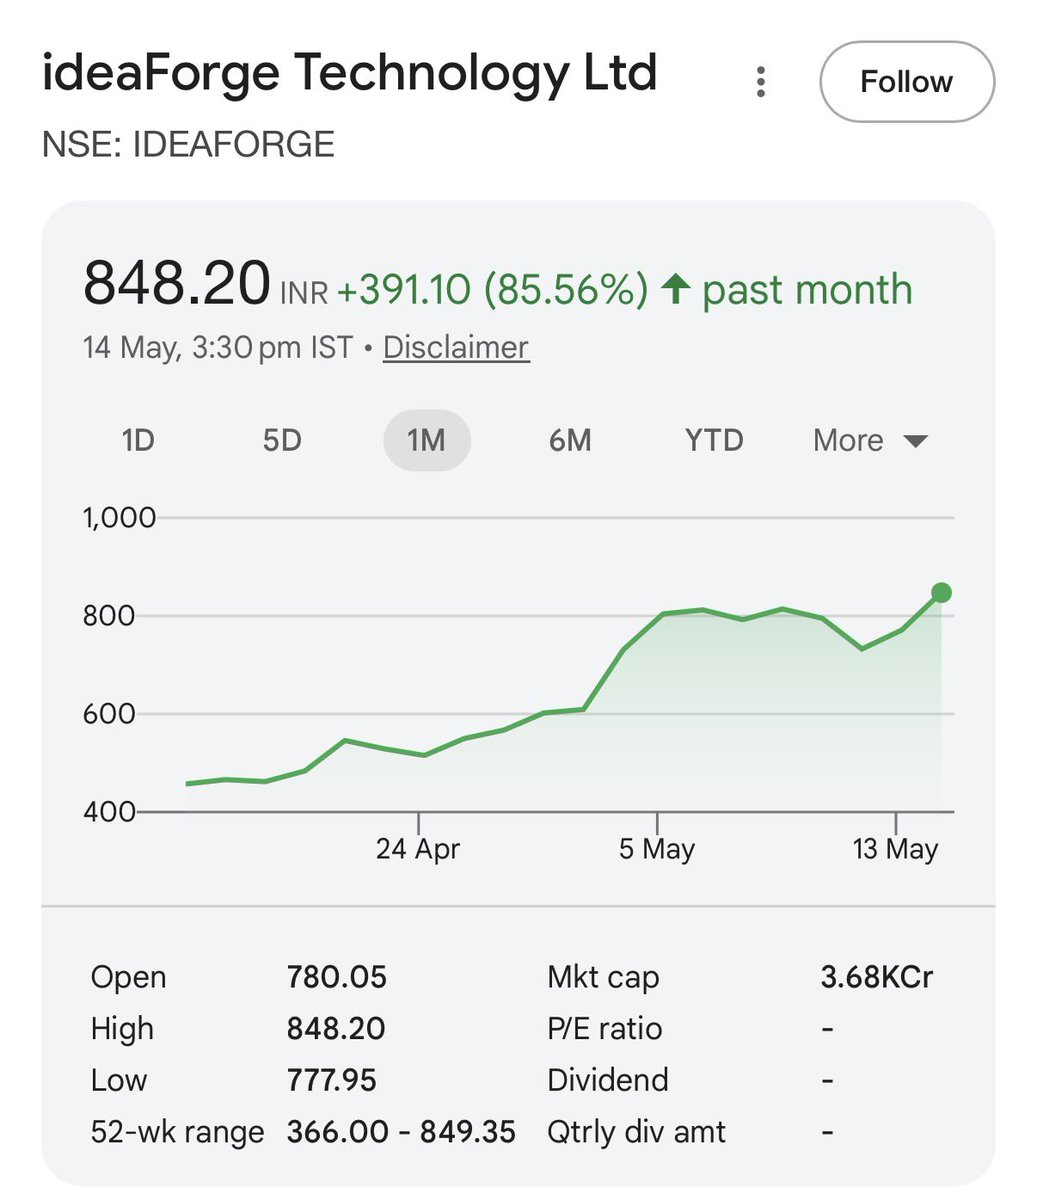Select the 1M time range tab
Image resolution: width=1037 pixels, height=1200 pixels.
tap(427, 440)
